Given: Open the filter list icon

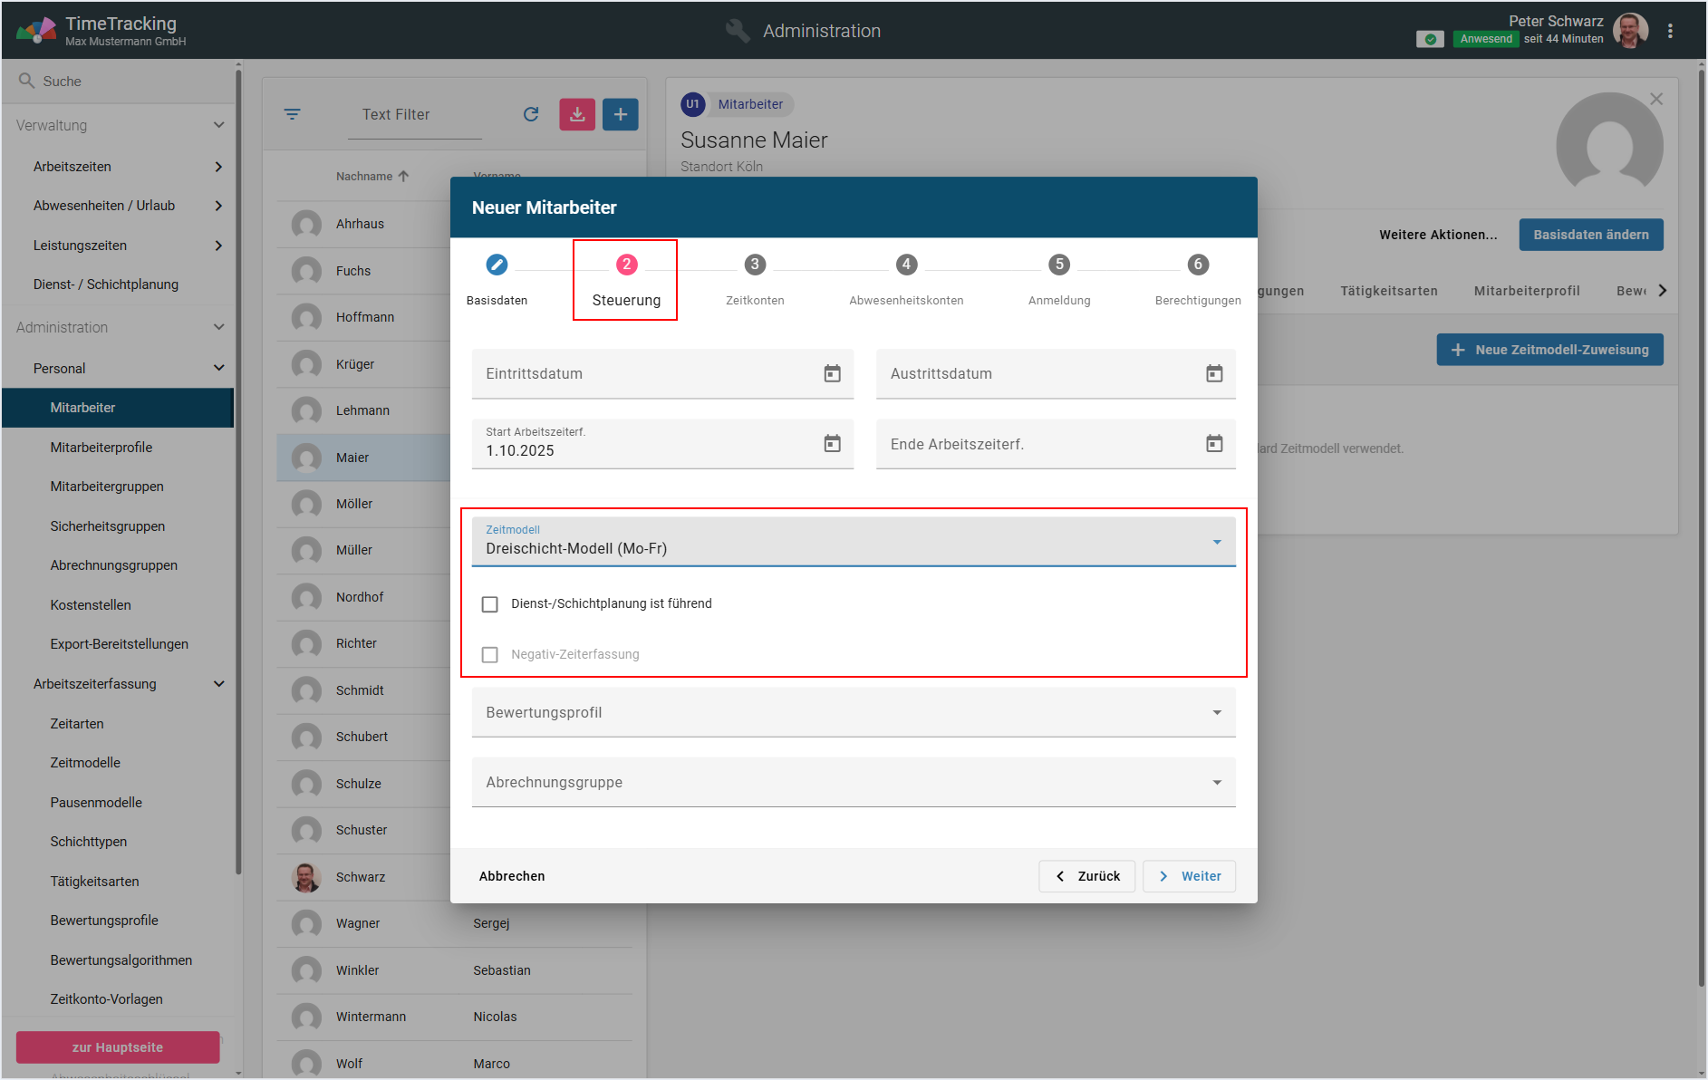Looking at the screenshot, I should 292,115.
